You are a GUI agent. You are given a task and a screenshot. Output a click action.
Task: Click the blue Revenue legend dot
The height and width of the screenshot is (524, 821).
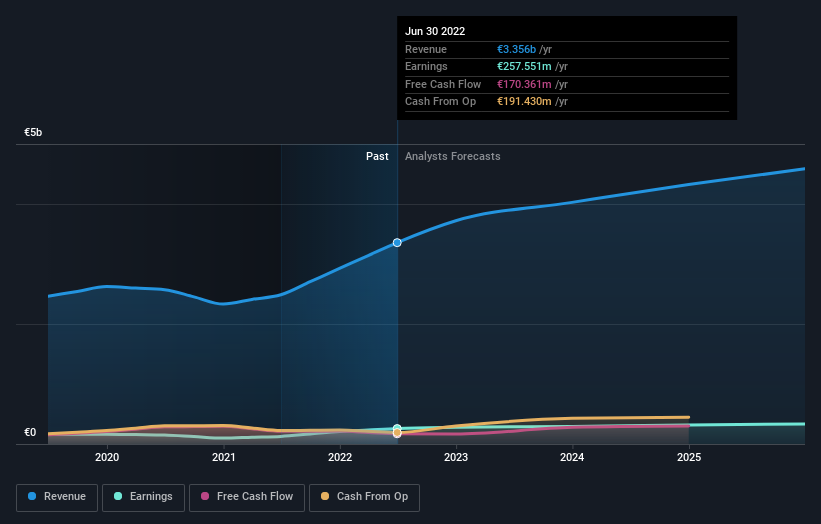click(x=32, y=496)
